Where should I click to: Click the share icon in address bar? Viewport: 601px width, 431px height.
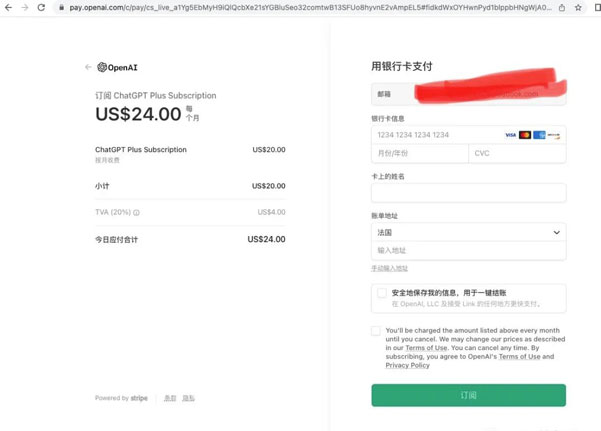562,7
